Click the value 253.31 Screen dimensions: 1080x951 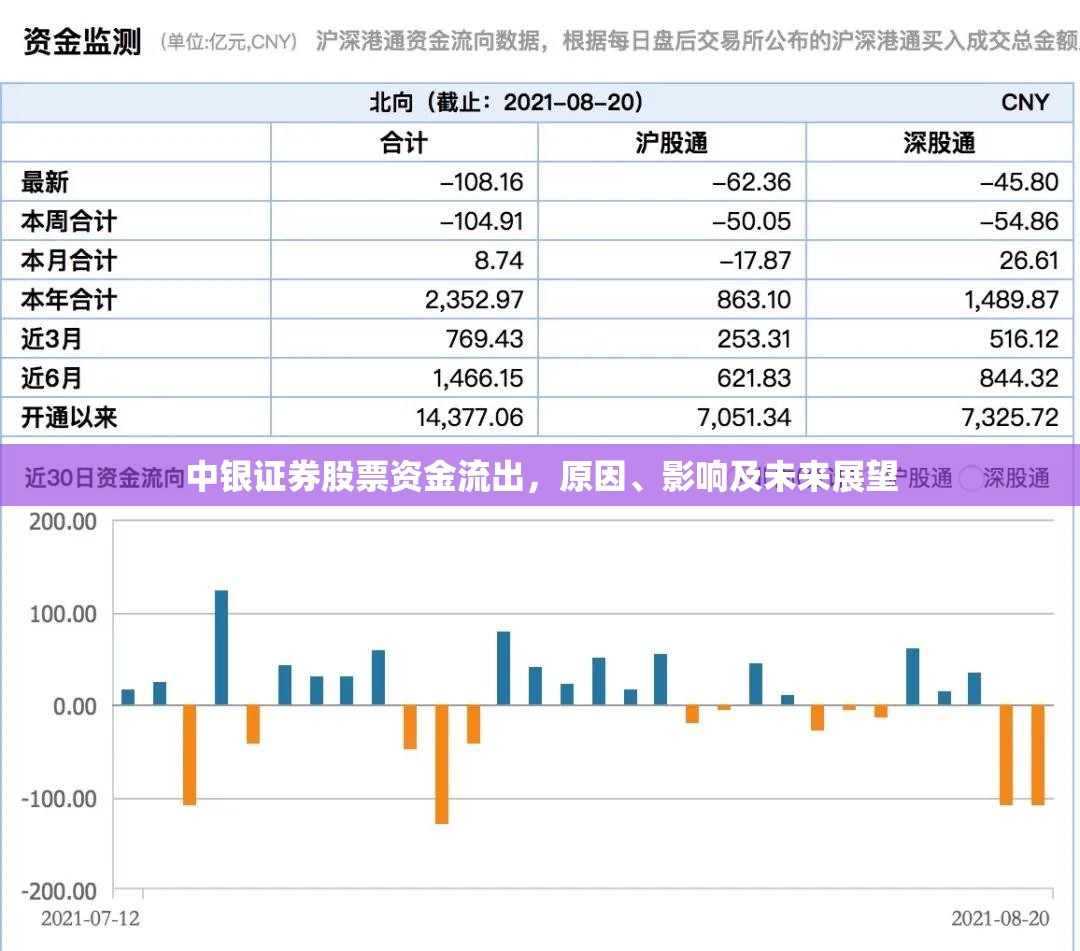click(754, 339)
